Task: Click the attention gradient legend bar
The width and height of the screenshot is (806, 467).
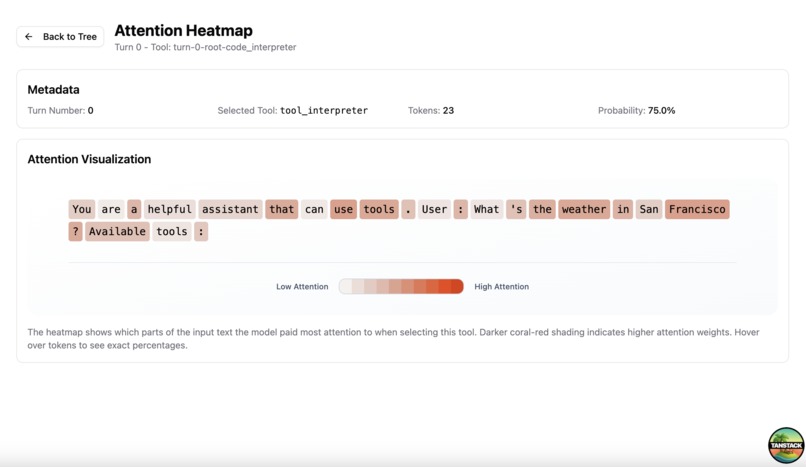Action: click(x=401, y=287)
